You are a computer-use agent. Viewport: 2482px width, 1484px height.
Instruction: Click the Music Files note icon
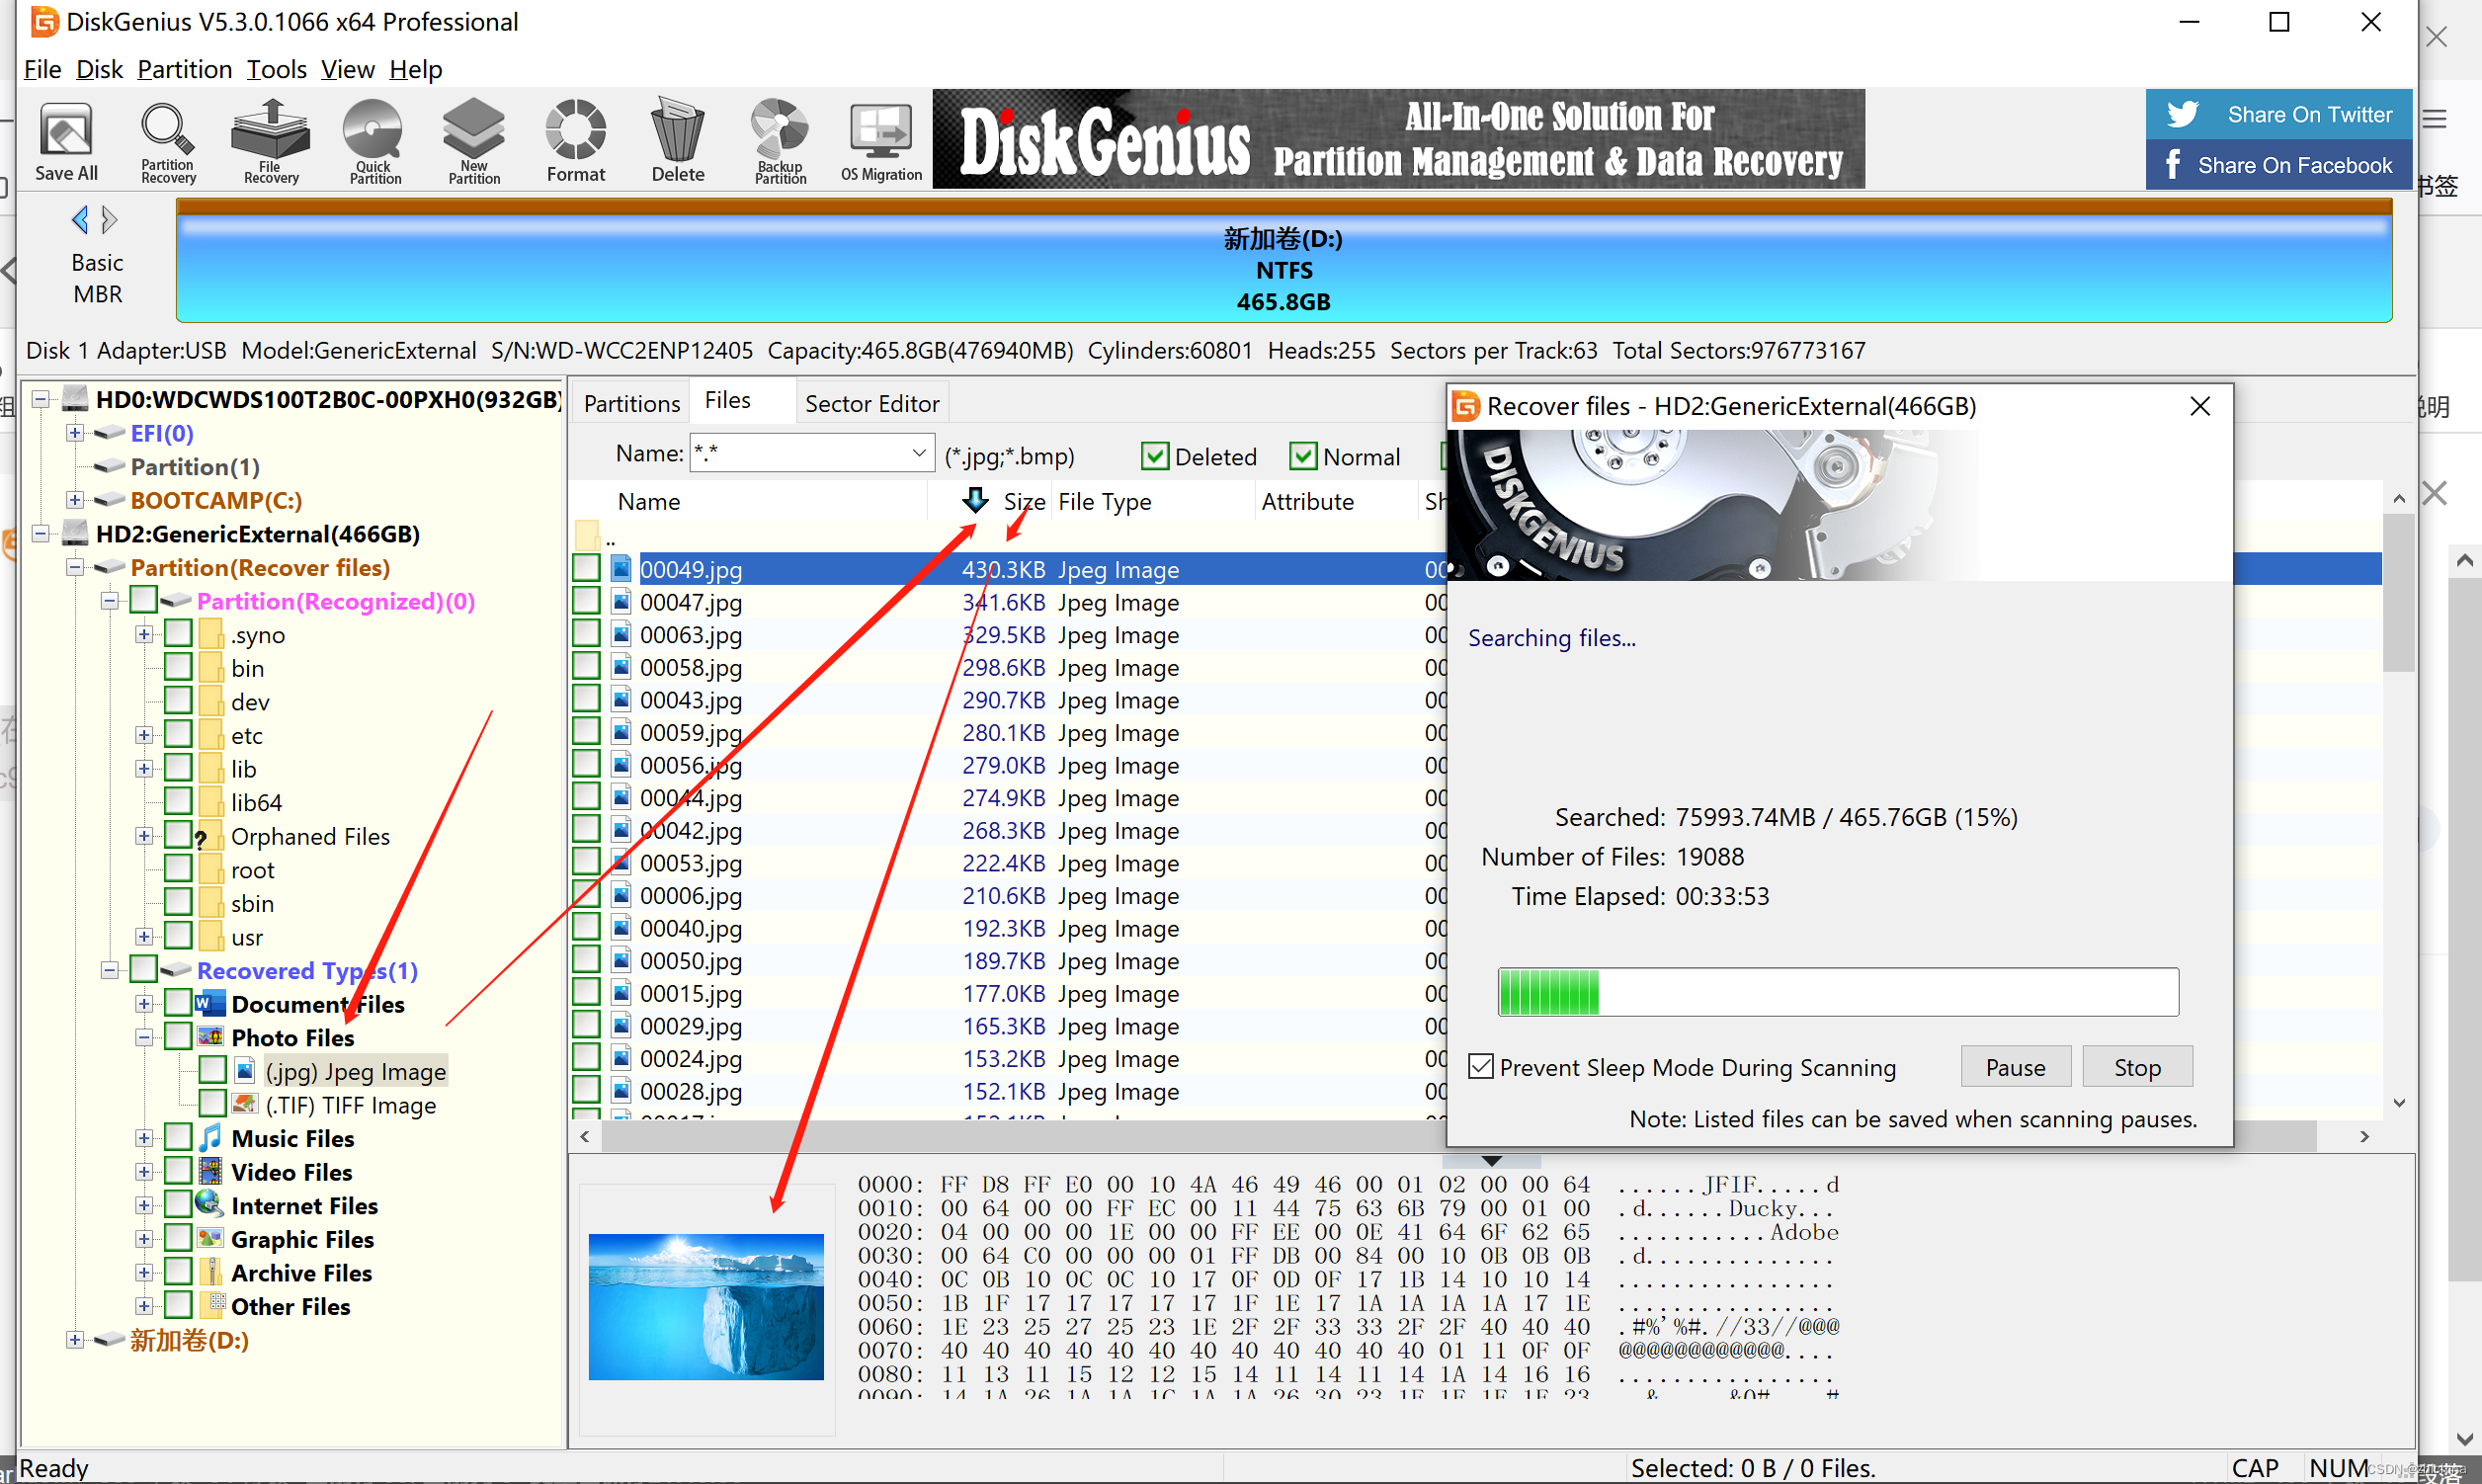210,1137
